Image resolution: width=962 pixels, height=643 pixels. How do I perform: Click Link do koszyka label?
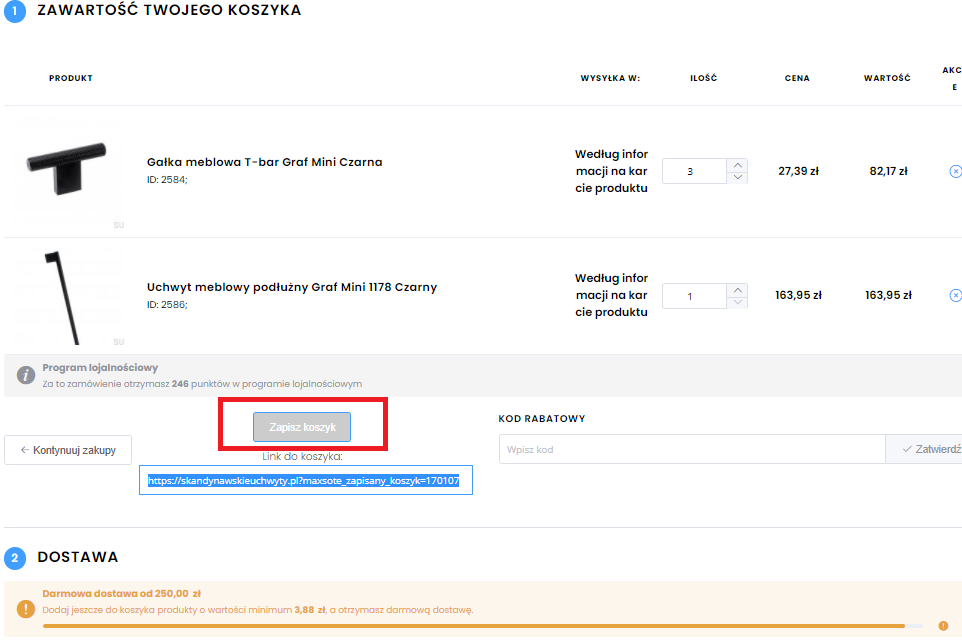(302, 456)
